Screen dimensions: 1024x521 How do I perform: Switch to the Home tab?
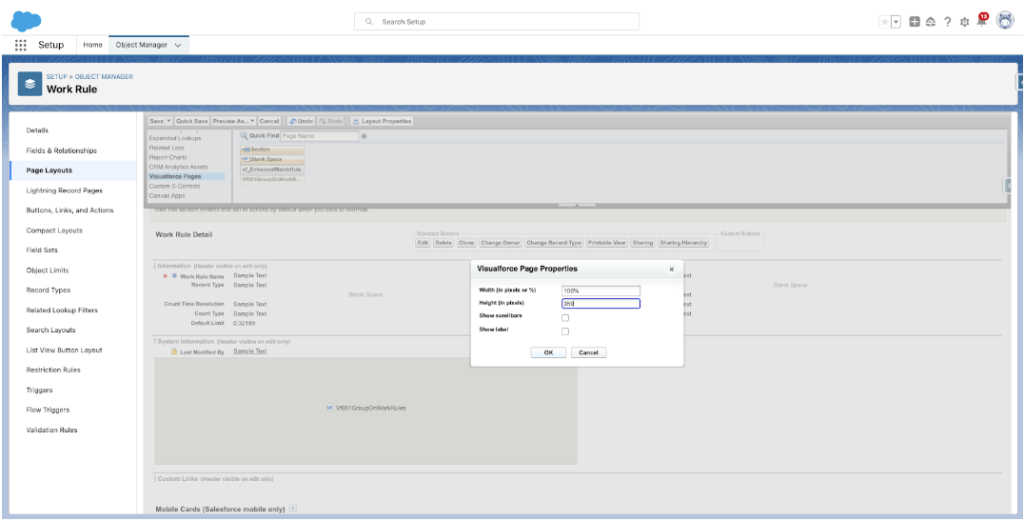pos(93,45)
